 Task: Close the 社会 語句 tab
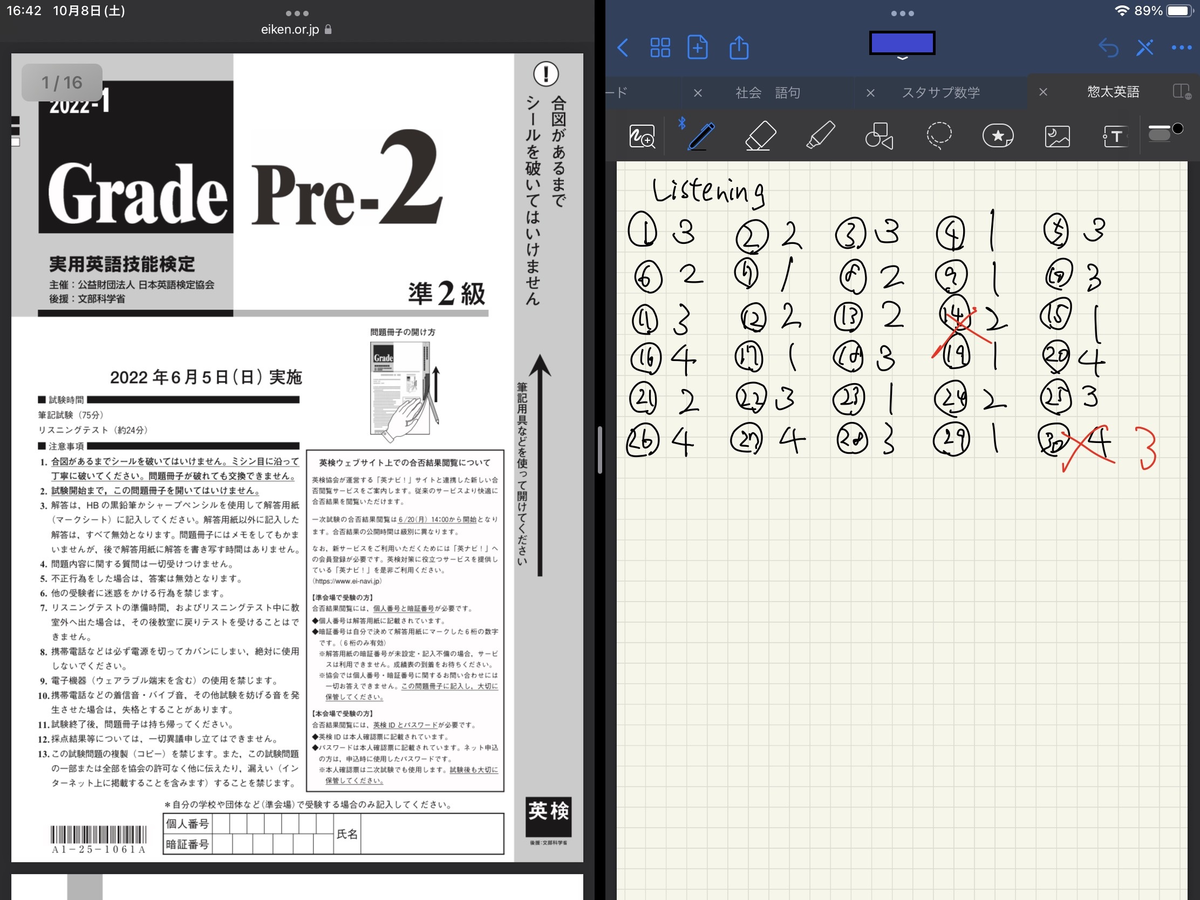tap(698, 92)
